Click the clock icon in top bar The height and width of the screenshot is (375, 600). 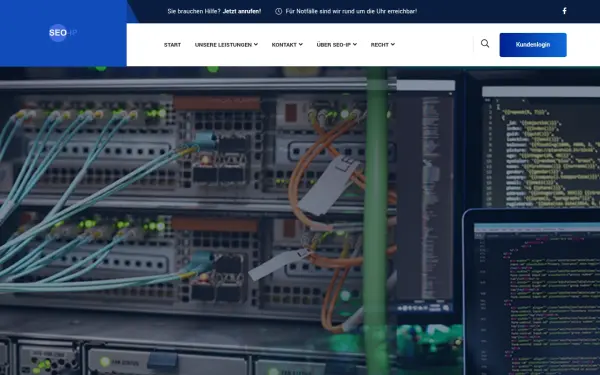click(x=279, y=11)
